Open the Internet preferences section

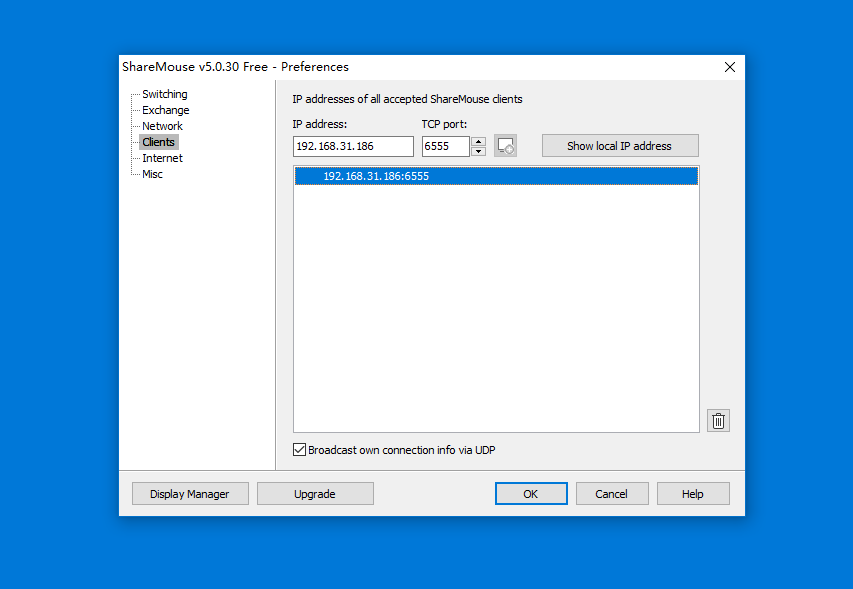(x=162, y=158)
